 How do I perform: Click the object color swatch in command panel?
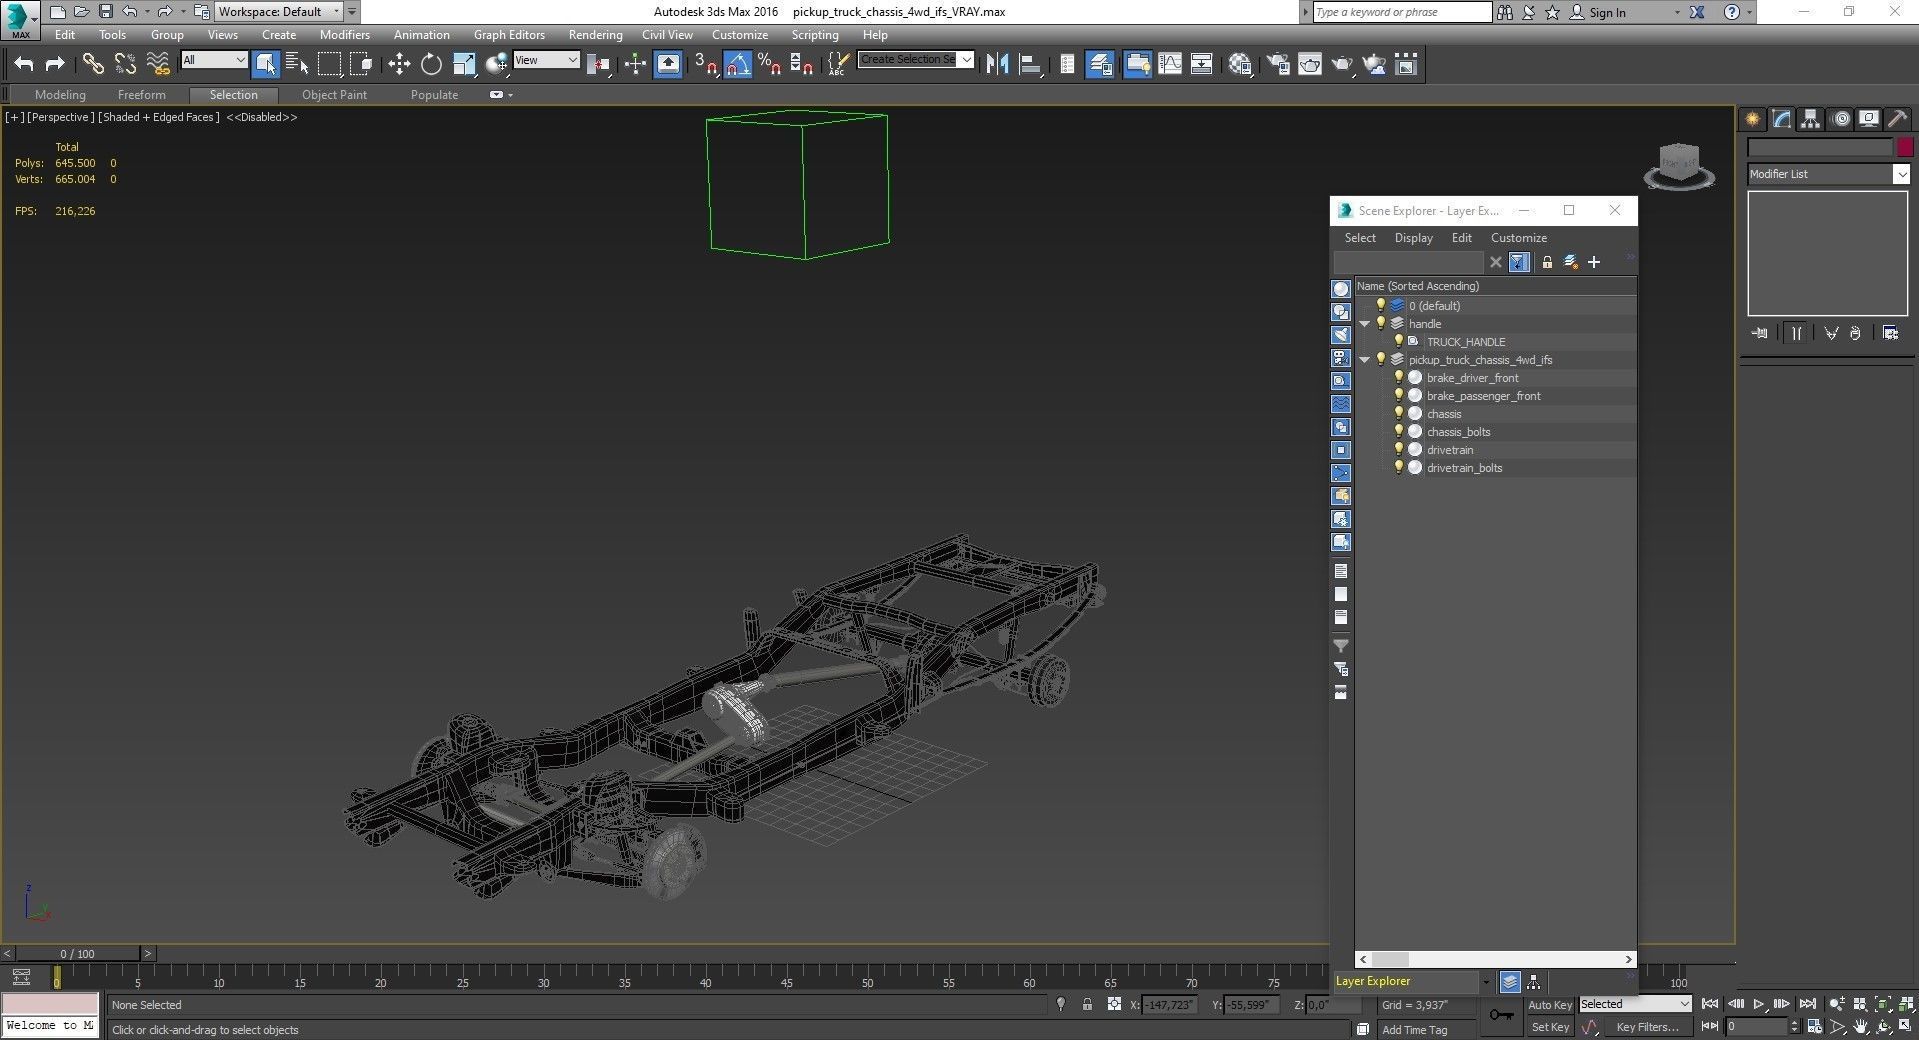[1905, 147]
